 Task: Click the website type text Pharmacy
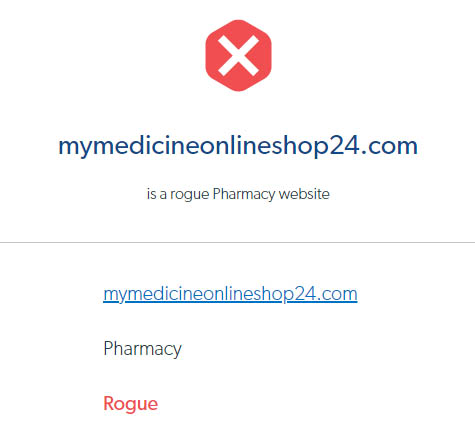[x=142, y=349]
